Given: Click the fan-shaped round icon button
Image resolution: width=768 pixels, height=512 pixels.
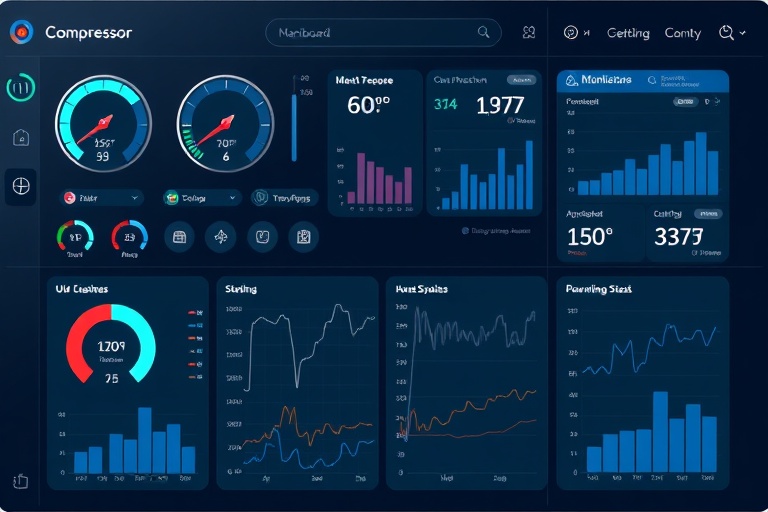Looking at the screenshot, I should [x=220, y=237].
